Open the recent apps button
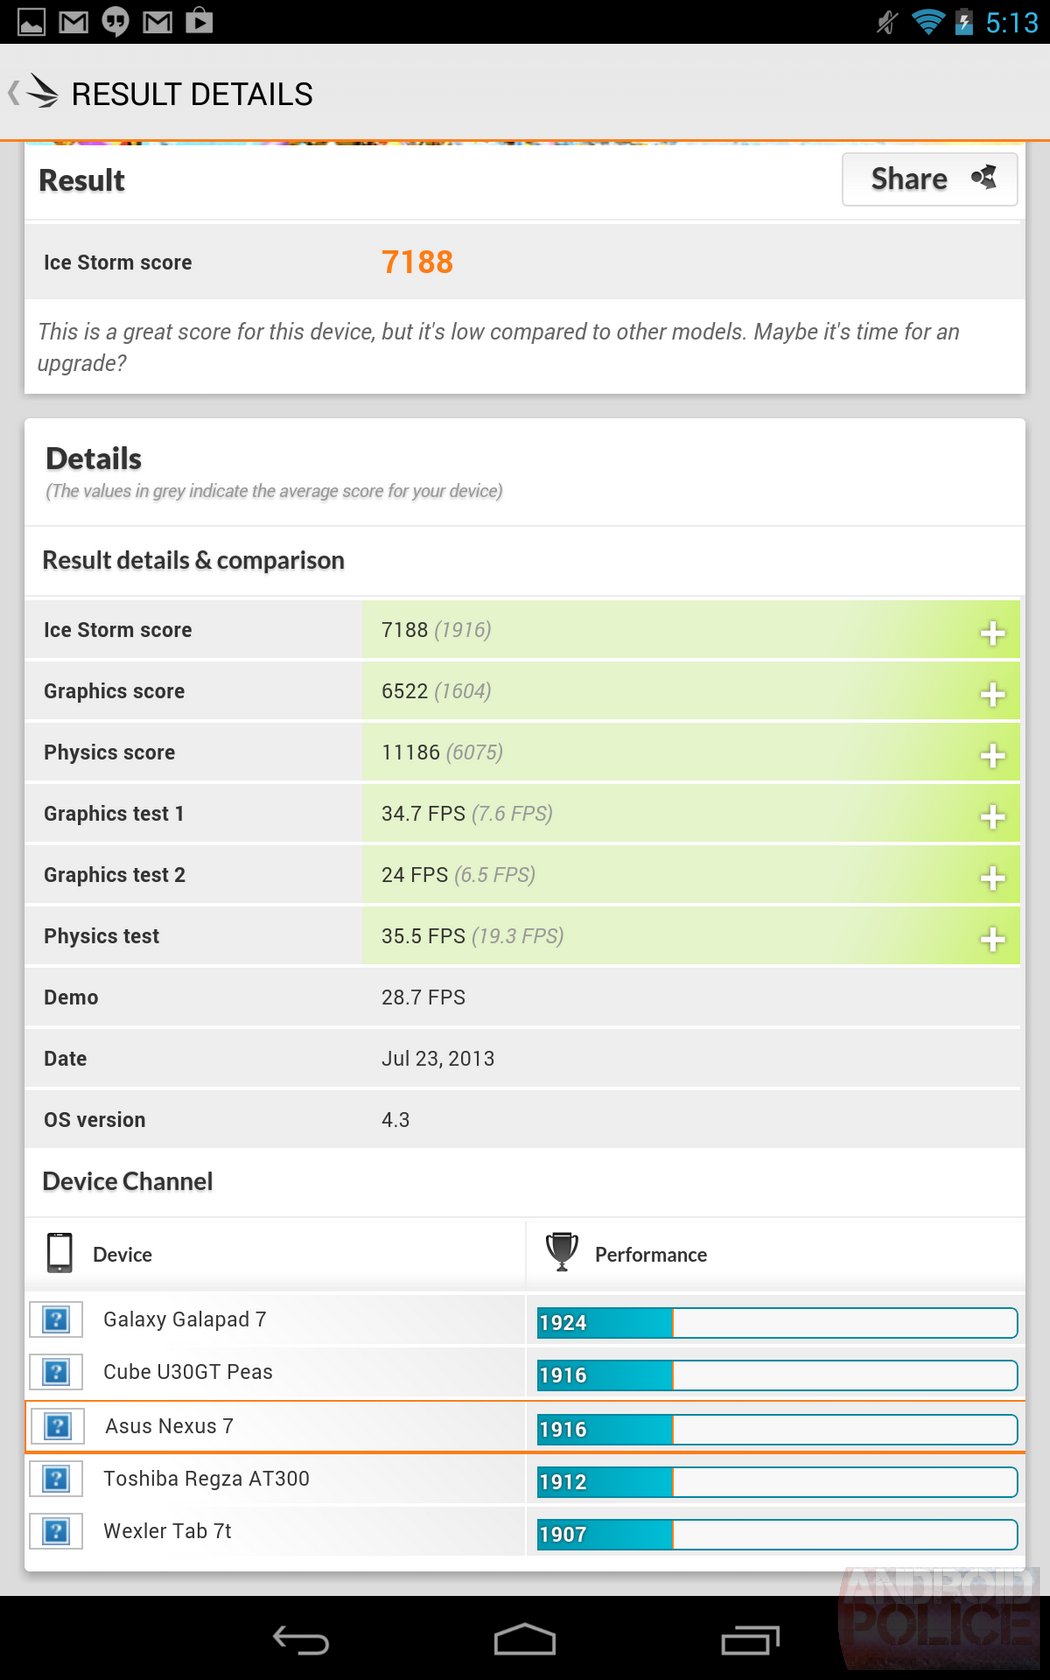This screenshot has height=1680, width=1050. 750,1640
